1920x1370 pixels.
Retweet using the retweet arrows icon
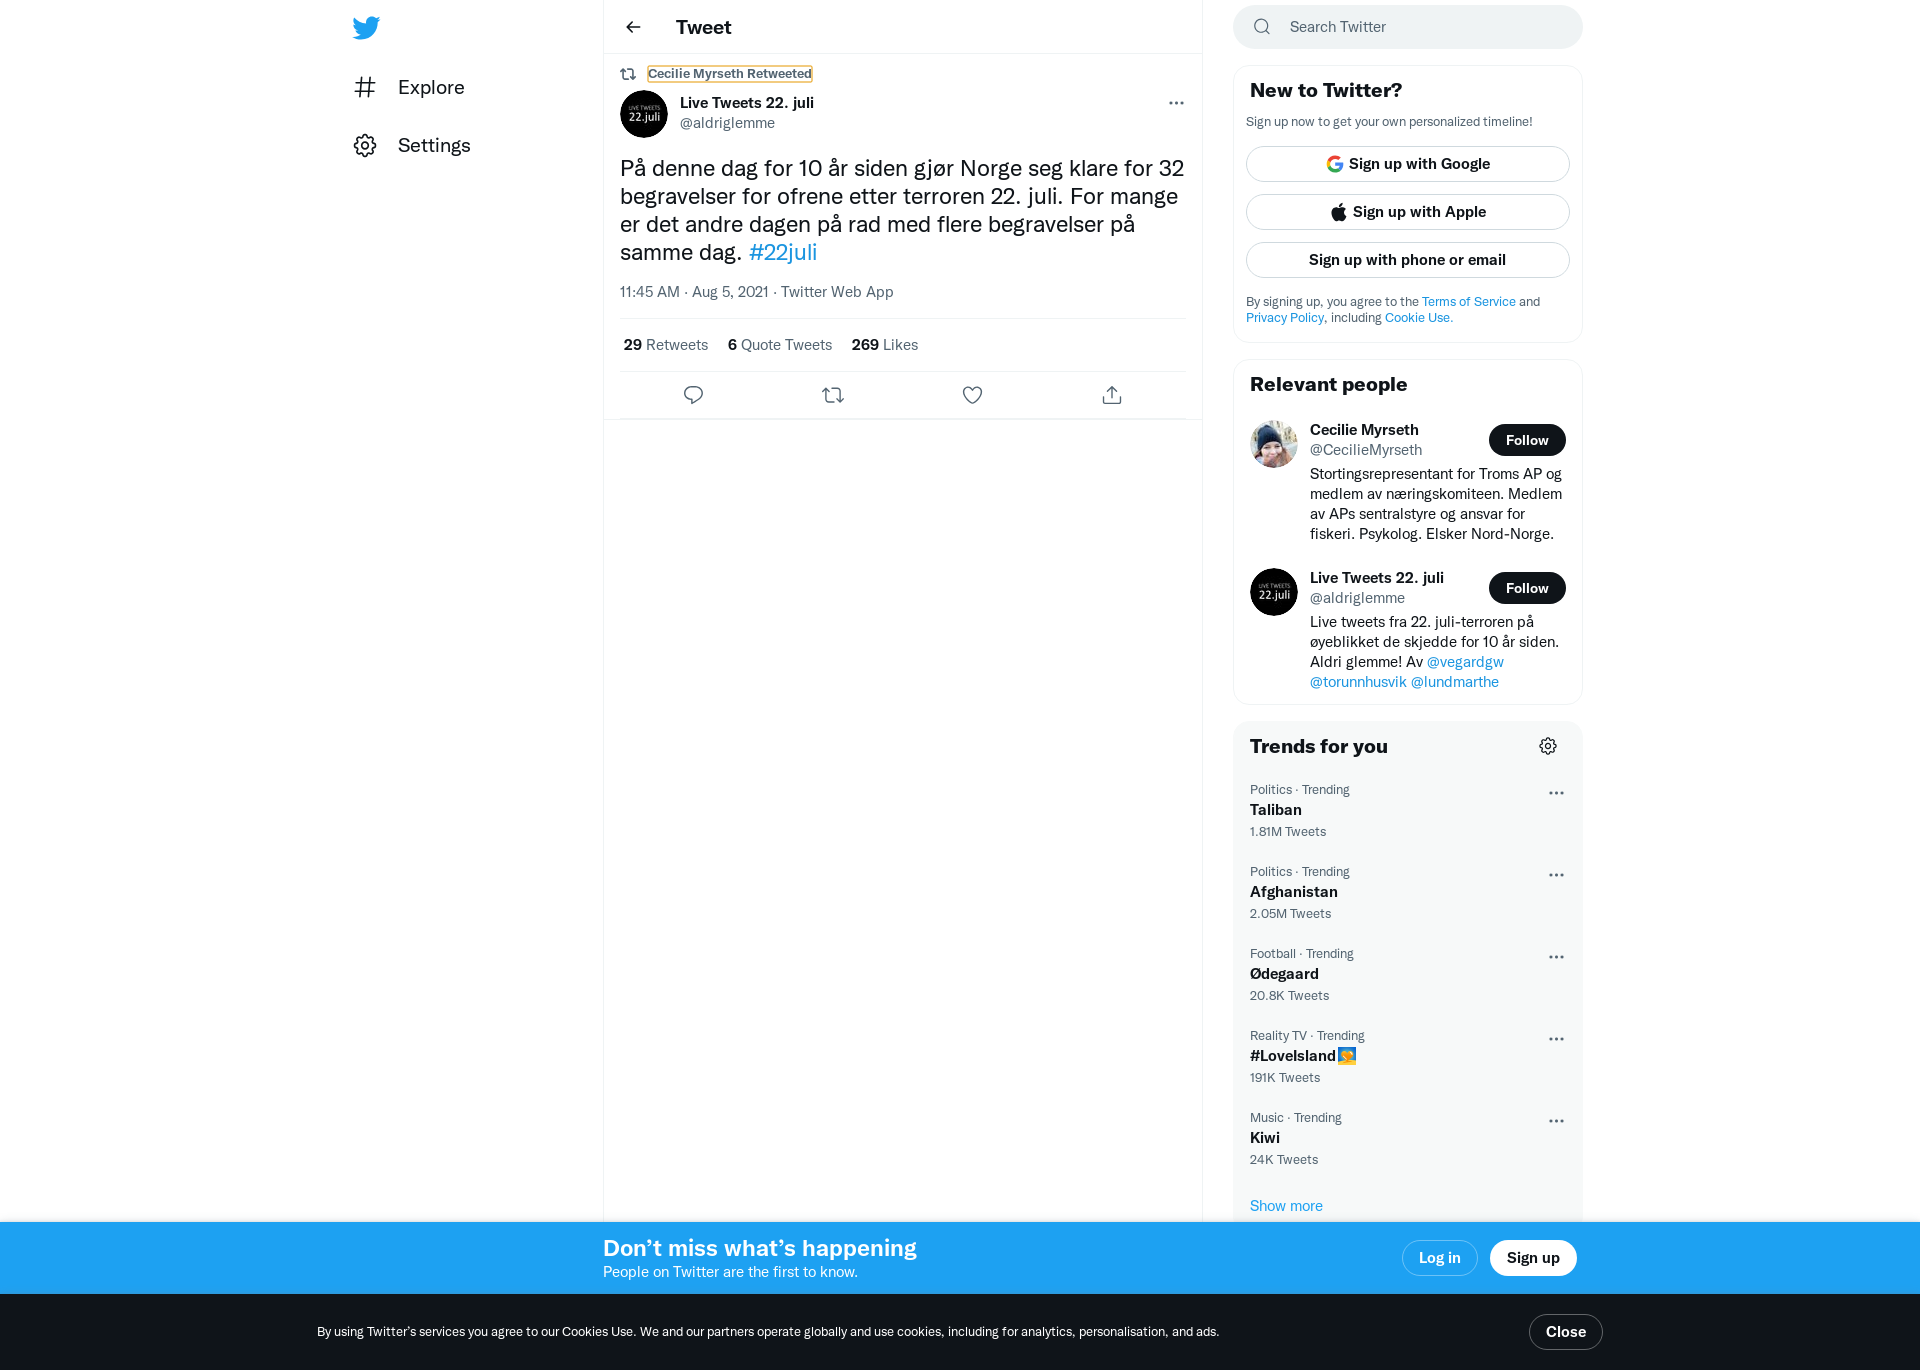pyautogui.click(x=833, y=395)
